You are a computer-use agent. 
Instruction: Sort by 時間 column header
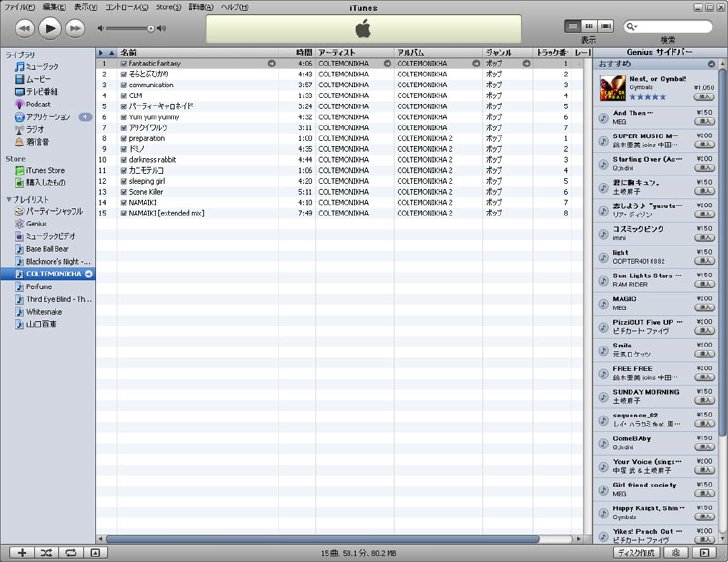tap(297, 52)
